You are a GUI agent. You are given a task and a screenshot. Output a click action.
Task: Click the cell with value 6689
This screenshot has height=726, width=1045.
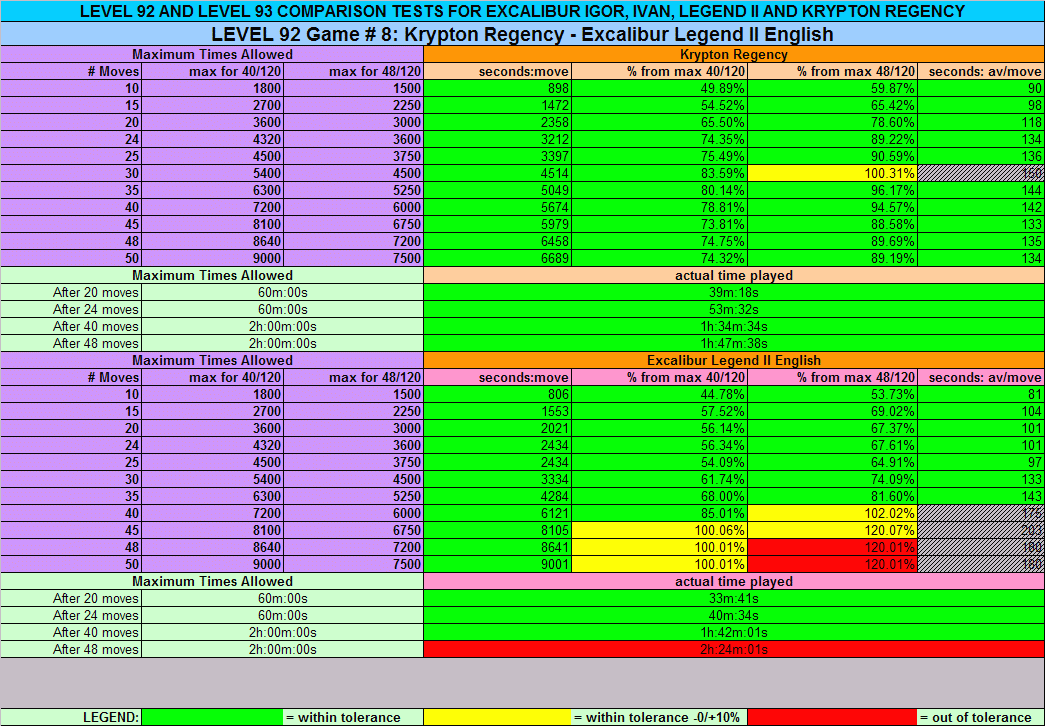point(497,259)
